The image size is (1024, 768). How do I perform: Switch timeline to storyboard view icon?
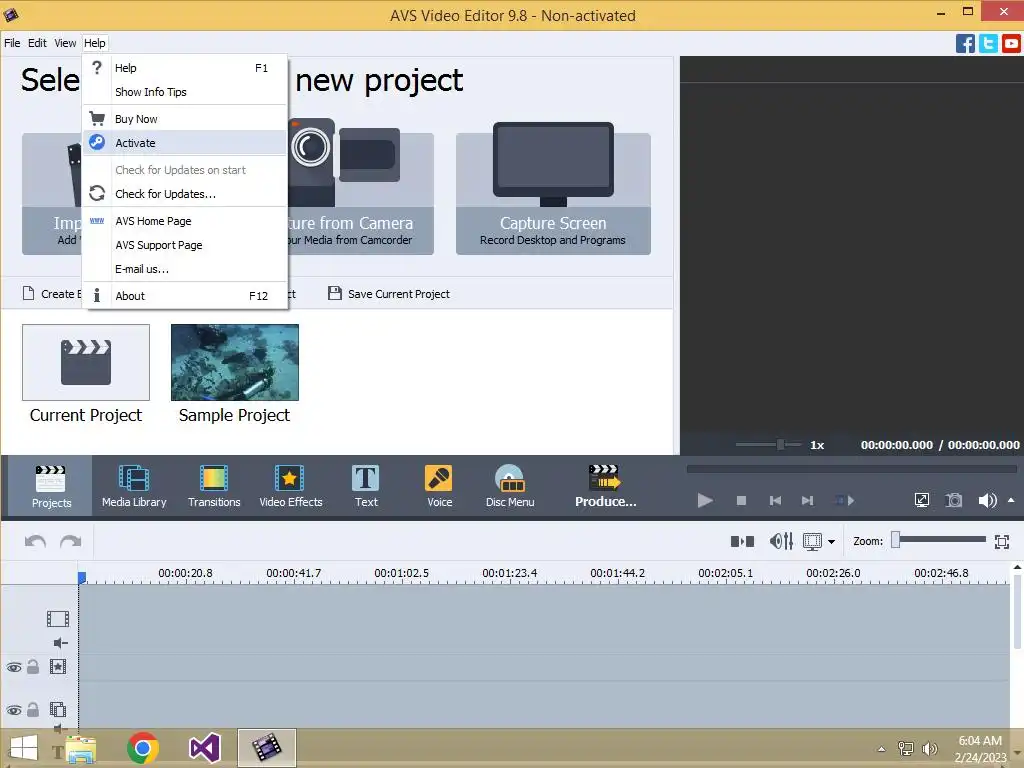(743, 541)
